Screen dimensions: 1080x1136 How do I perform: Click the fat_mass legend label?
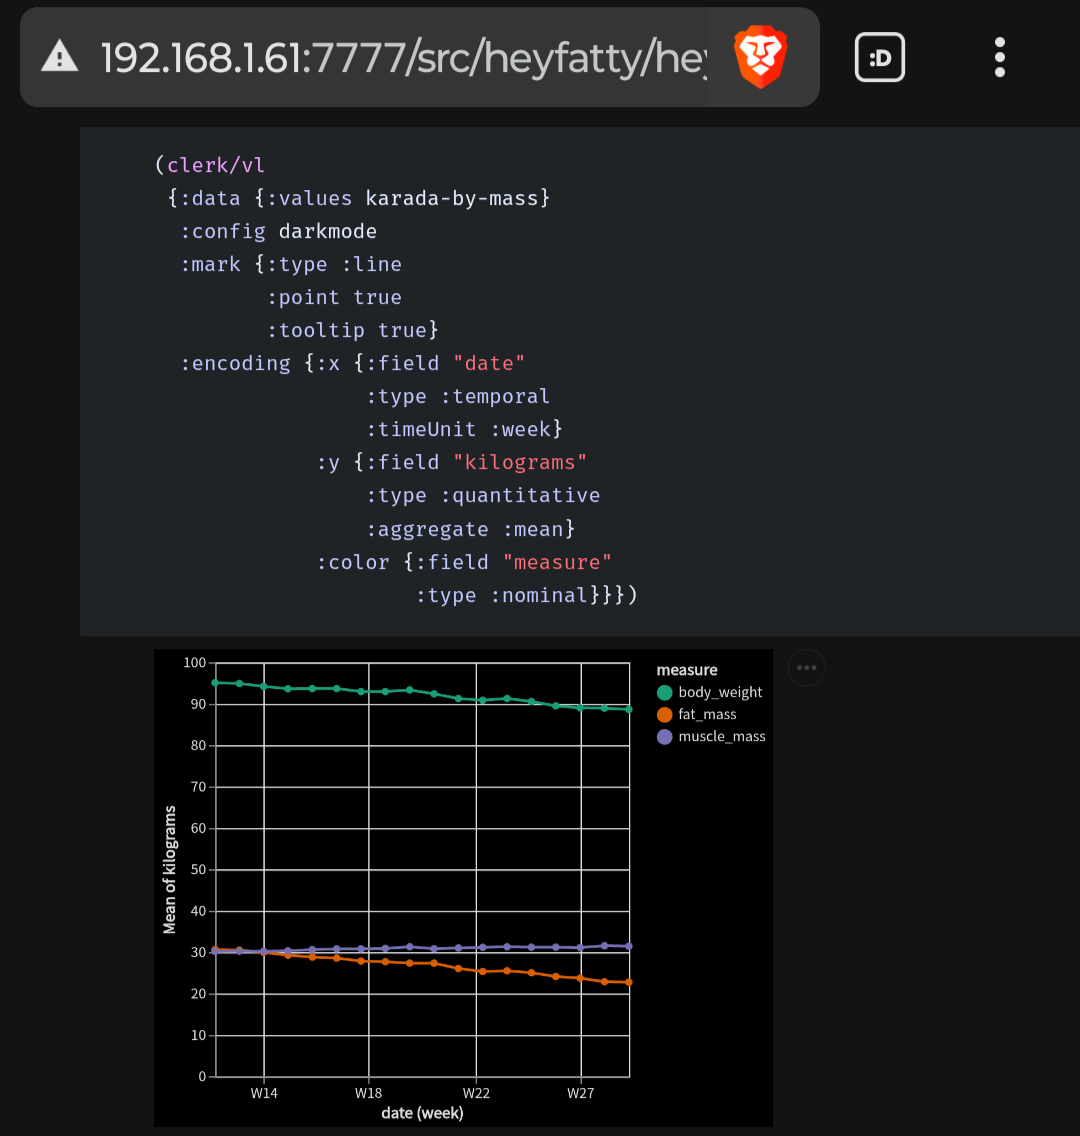(707, 714)
